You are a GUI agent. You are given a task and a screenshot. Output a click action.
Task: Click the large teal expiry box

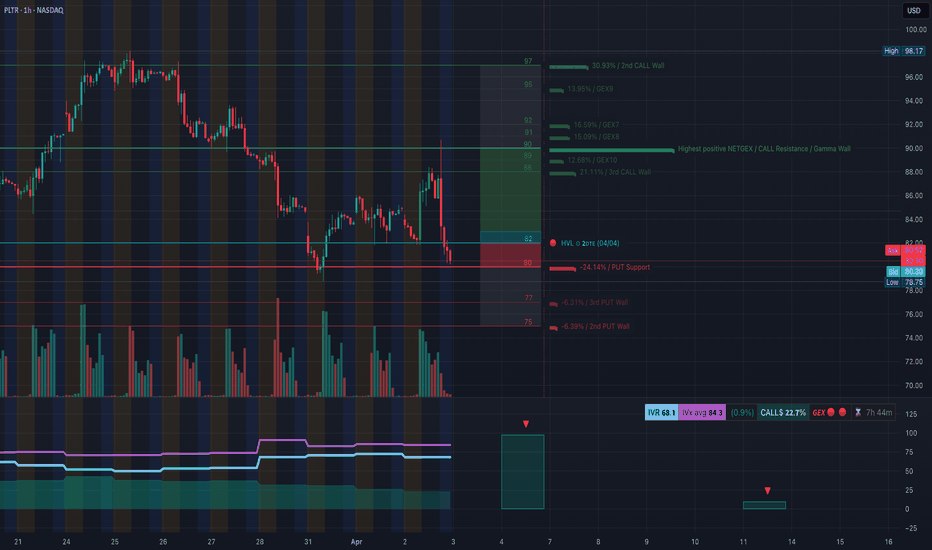coord(522,472)
